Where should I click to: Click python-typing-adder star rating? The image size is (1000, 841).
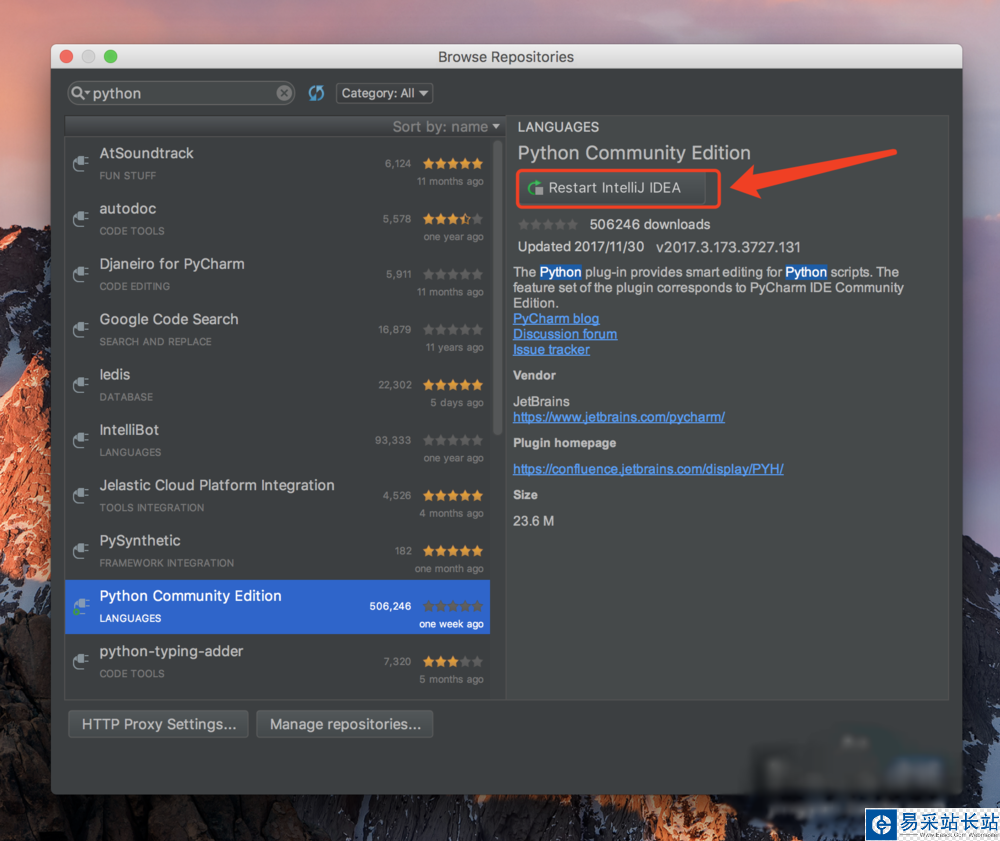tap(453, 662)
